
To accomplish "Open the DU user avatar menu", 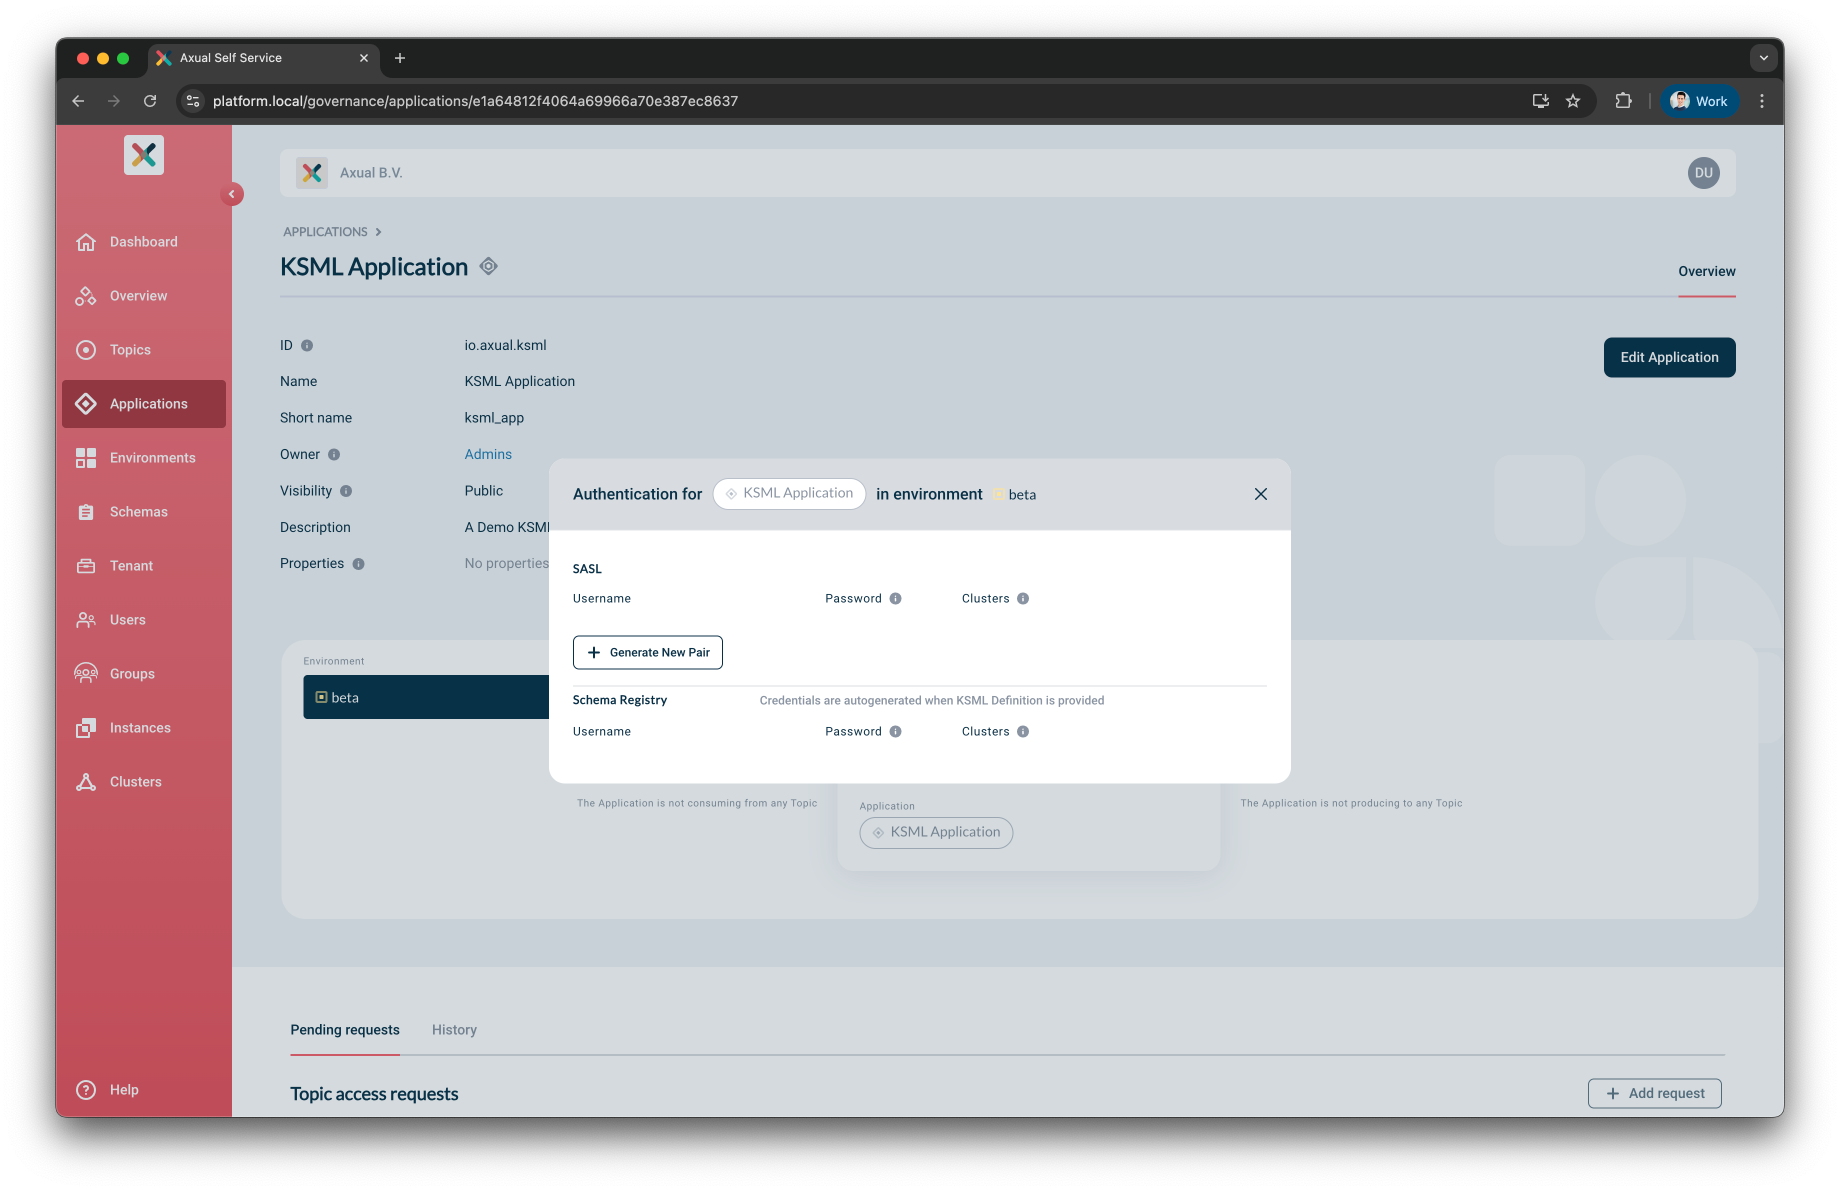I will [x=1703, y=173].
